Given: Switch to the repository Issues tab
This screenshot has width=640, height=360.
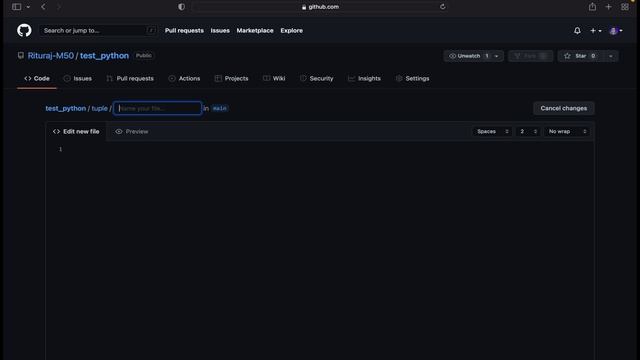Looking at the screenshot, I should coord(78,78).
